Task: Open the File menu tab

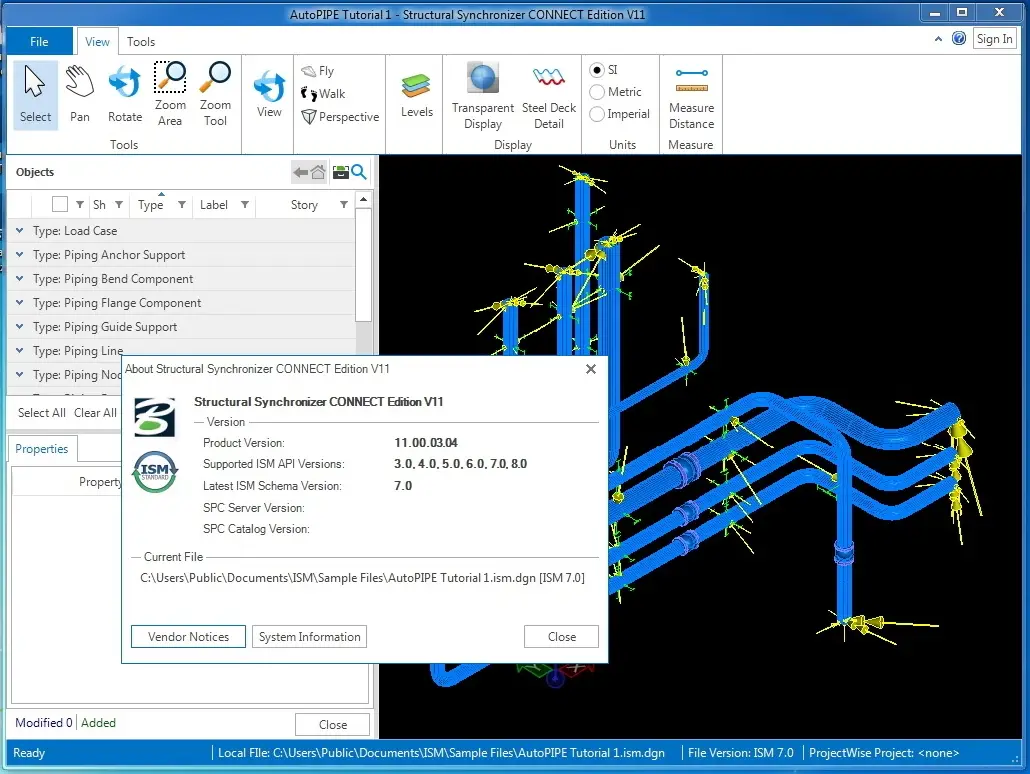Action: tap(39, 41)
